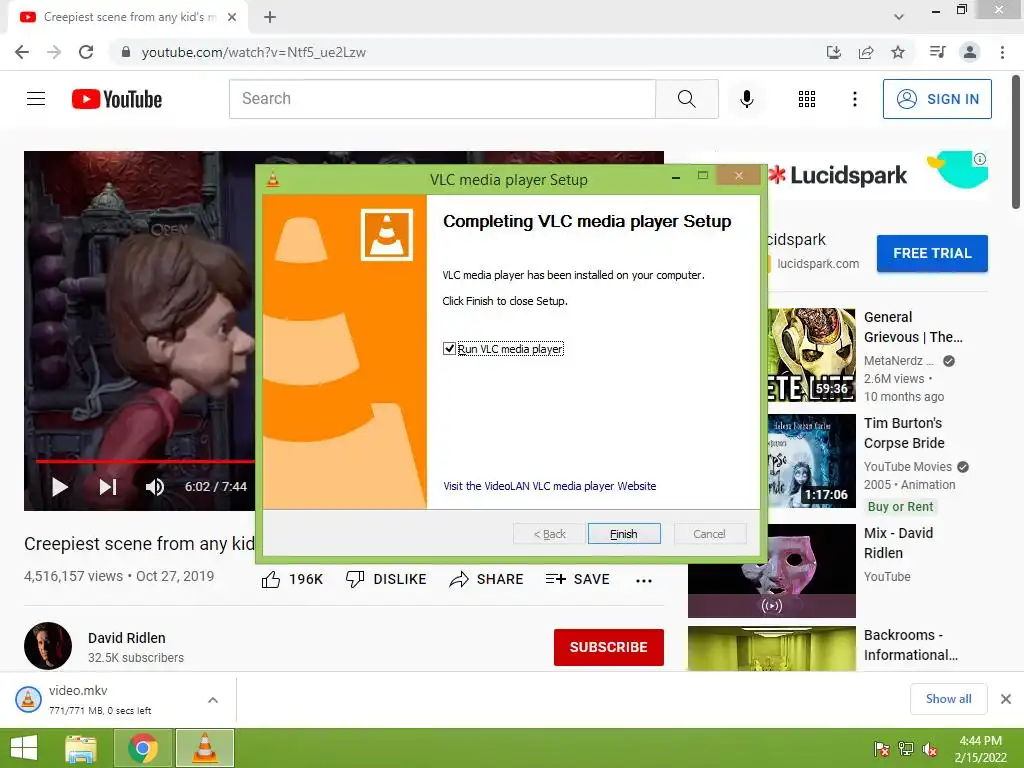Close the downloads bar
Screen dimensions: 1024x768
(1006, 699)
